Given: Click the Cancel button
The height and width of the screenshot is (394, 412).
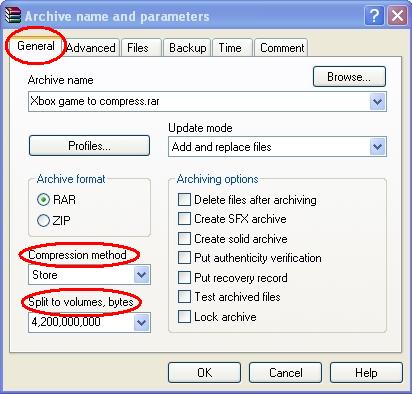Looking at the screenshot, I should click(x=285, y=373).
